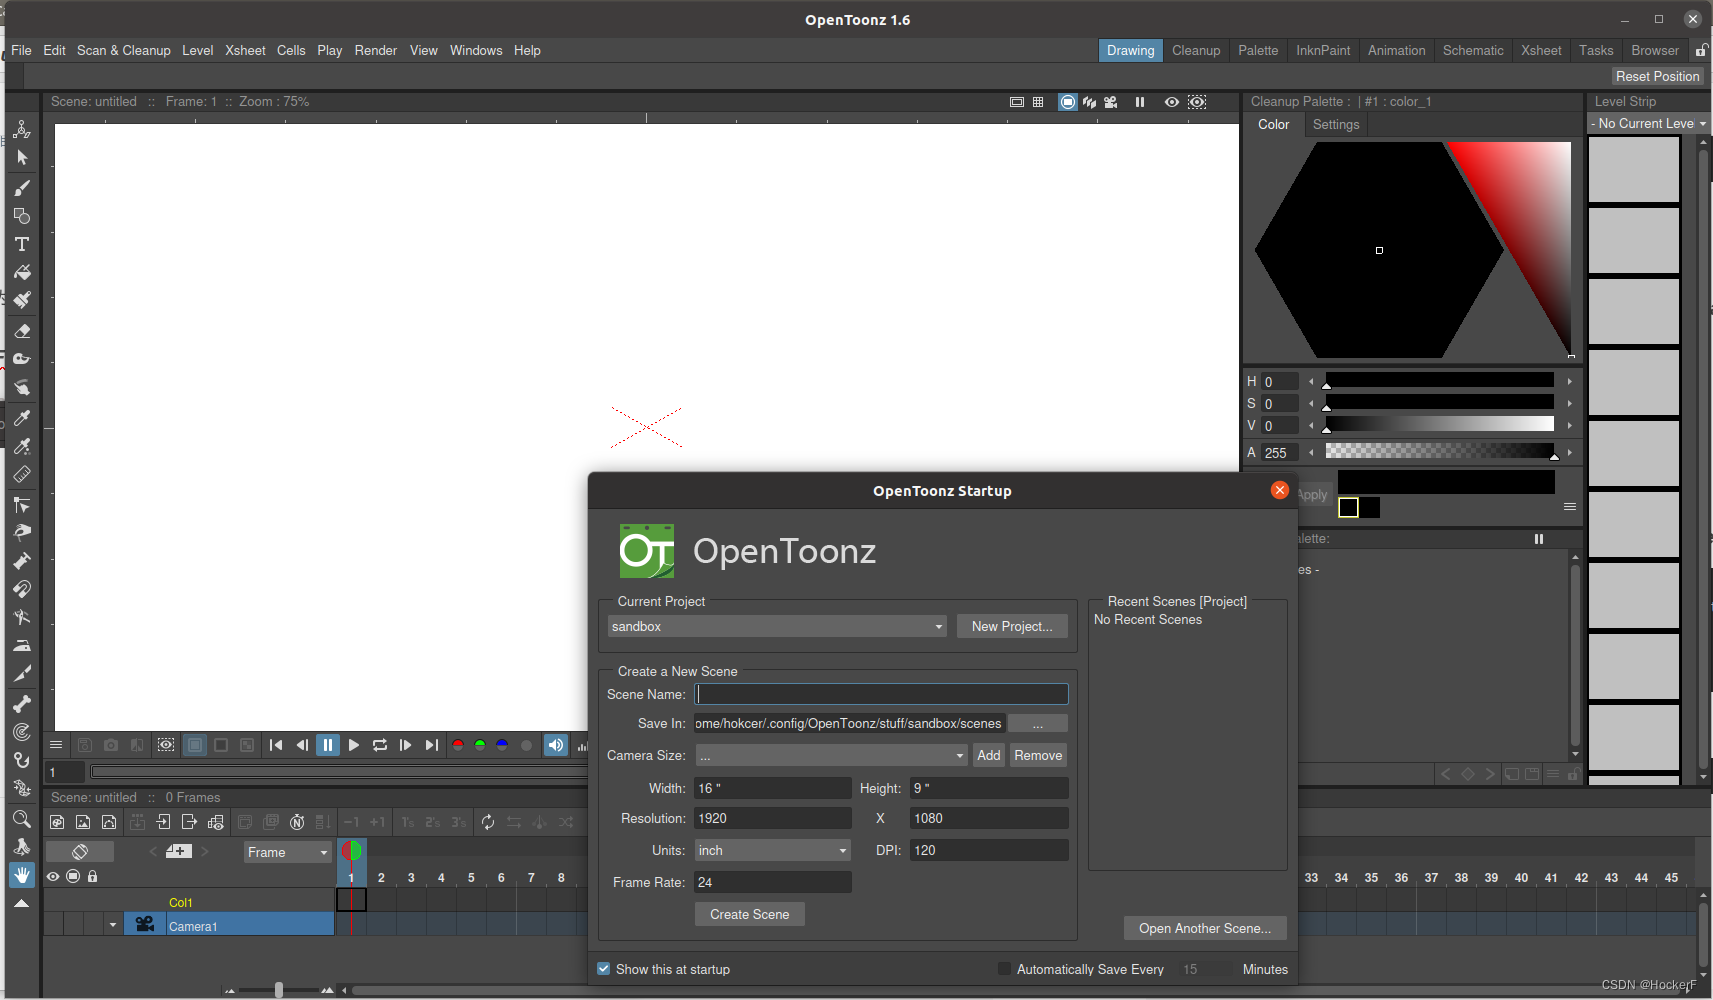Screen dimensions: 1713x1000
Task: Open the Current Project sandbox dropdown
Action: pos(777,626)
